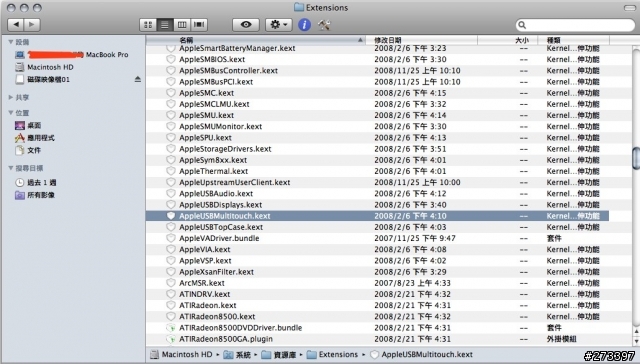This screenshot has width=640, height=364.
Task: Click AppleUSBMultitouch.kext in the path bar
Action: [x=421, y=355]
